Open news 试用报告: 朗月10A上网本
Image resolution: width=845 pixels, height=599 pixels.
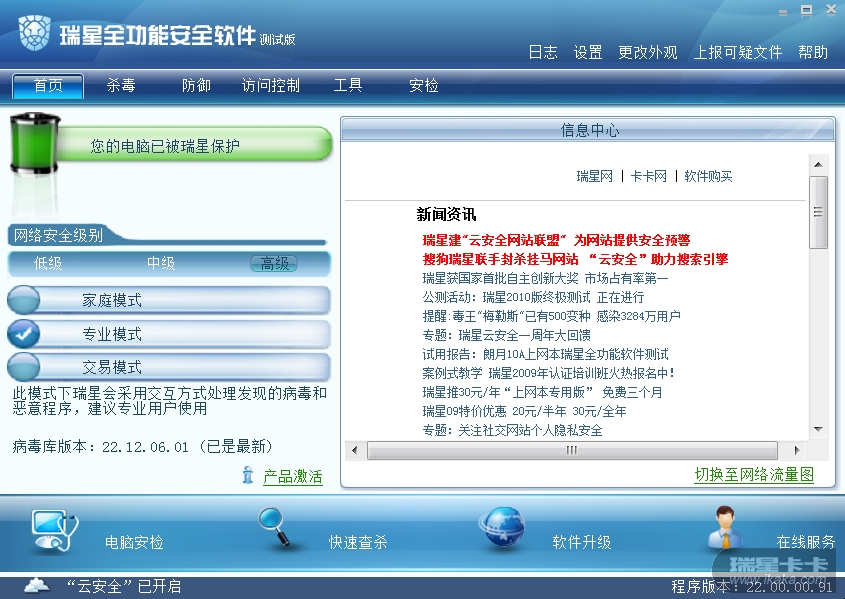pos(545,354)
